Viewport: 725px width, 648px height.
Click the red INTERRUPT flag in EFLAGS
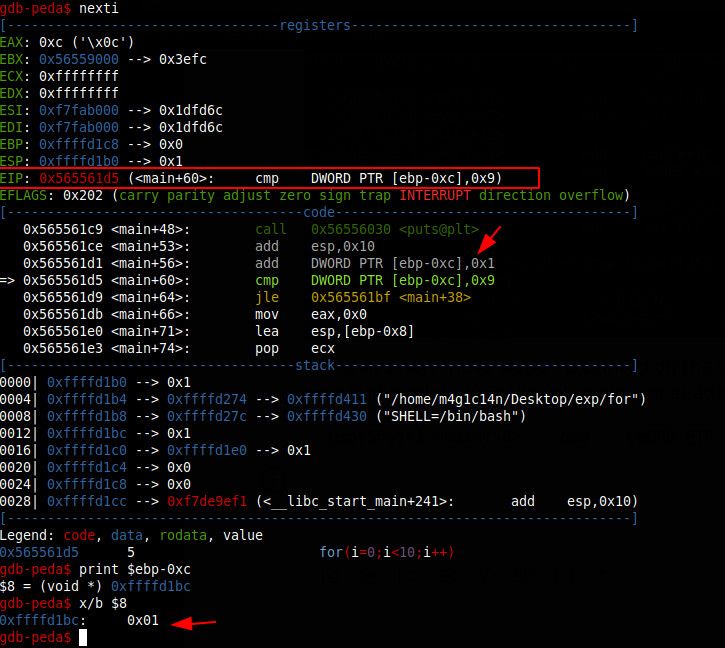[x=435, y=195]
